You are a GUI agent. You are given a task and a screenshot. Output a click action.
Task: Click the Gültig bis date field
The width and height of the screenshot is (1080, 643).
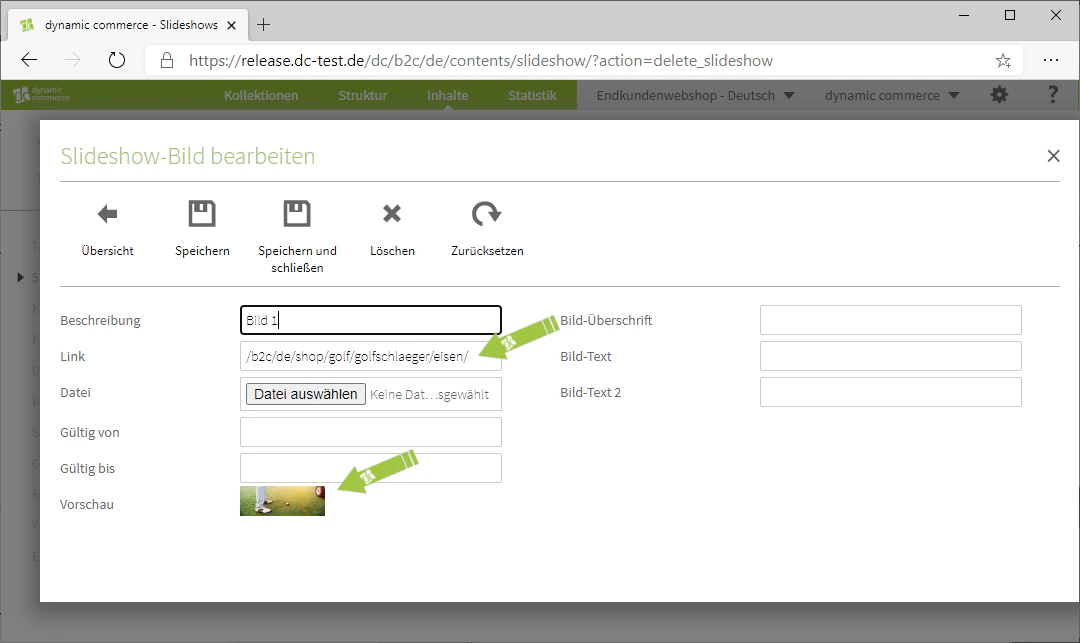click(x=371, y=468)
